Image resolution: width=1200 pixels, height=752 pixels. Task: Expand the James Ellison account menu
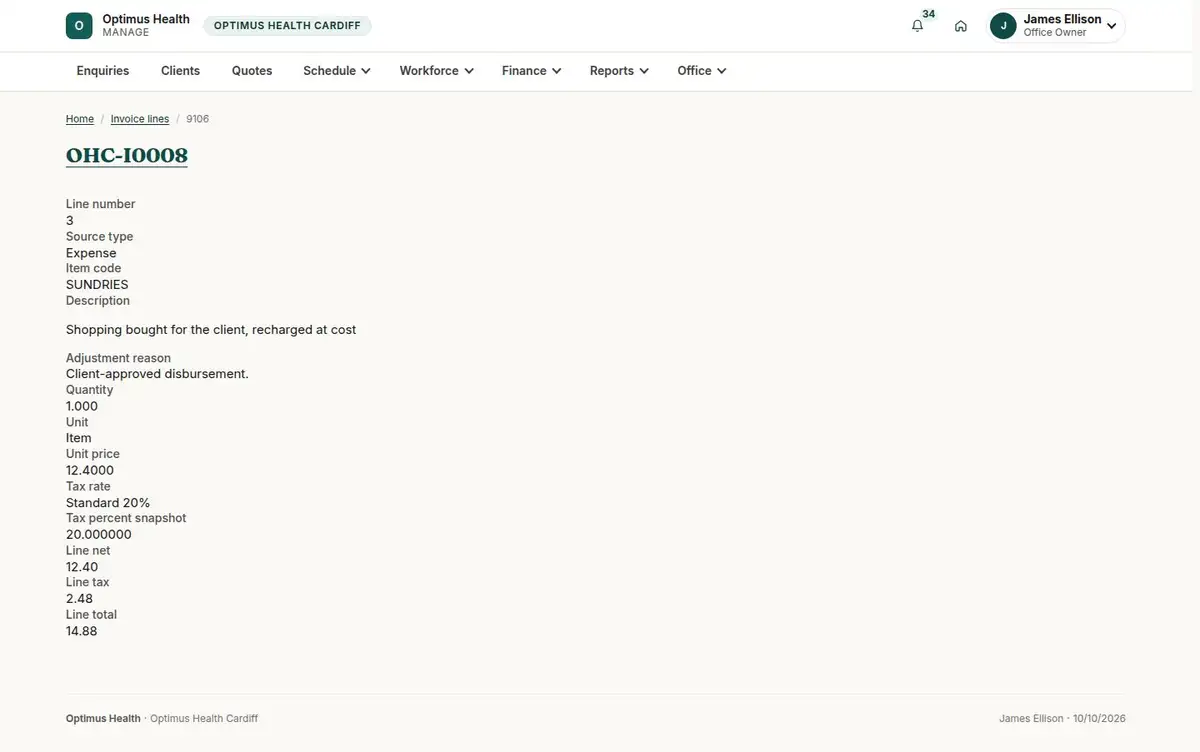pos(1056,26)
